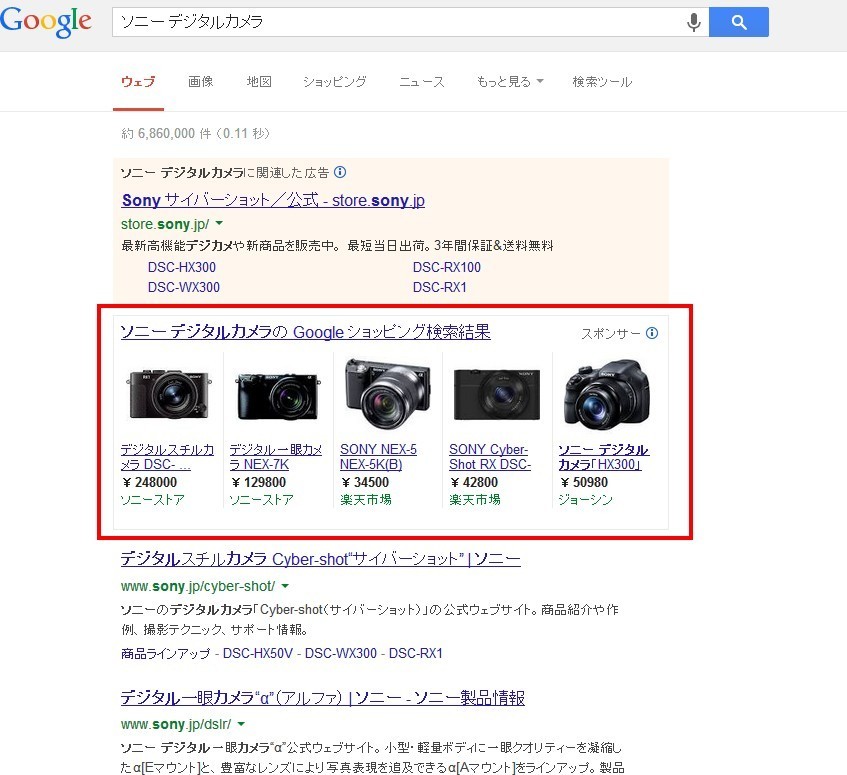Select the ウェブ tab
847x775 pixels.
[x=138, y=82]
